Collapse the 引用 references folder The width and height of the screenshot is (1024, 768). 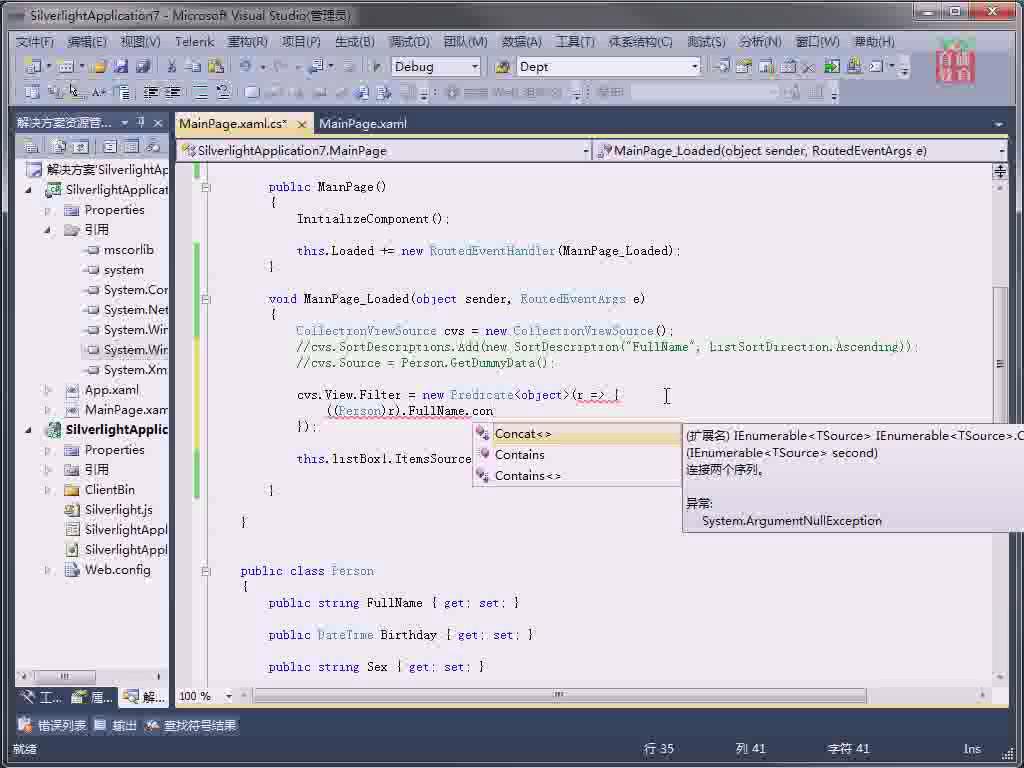tap(47, 230)
